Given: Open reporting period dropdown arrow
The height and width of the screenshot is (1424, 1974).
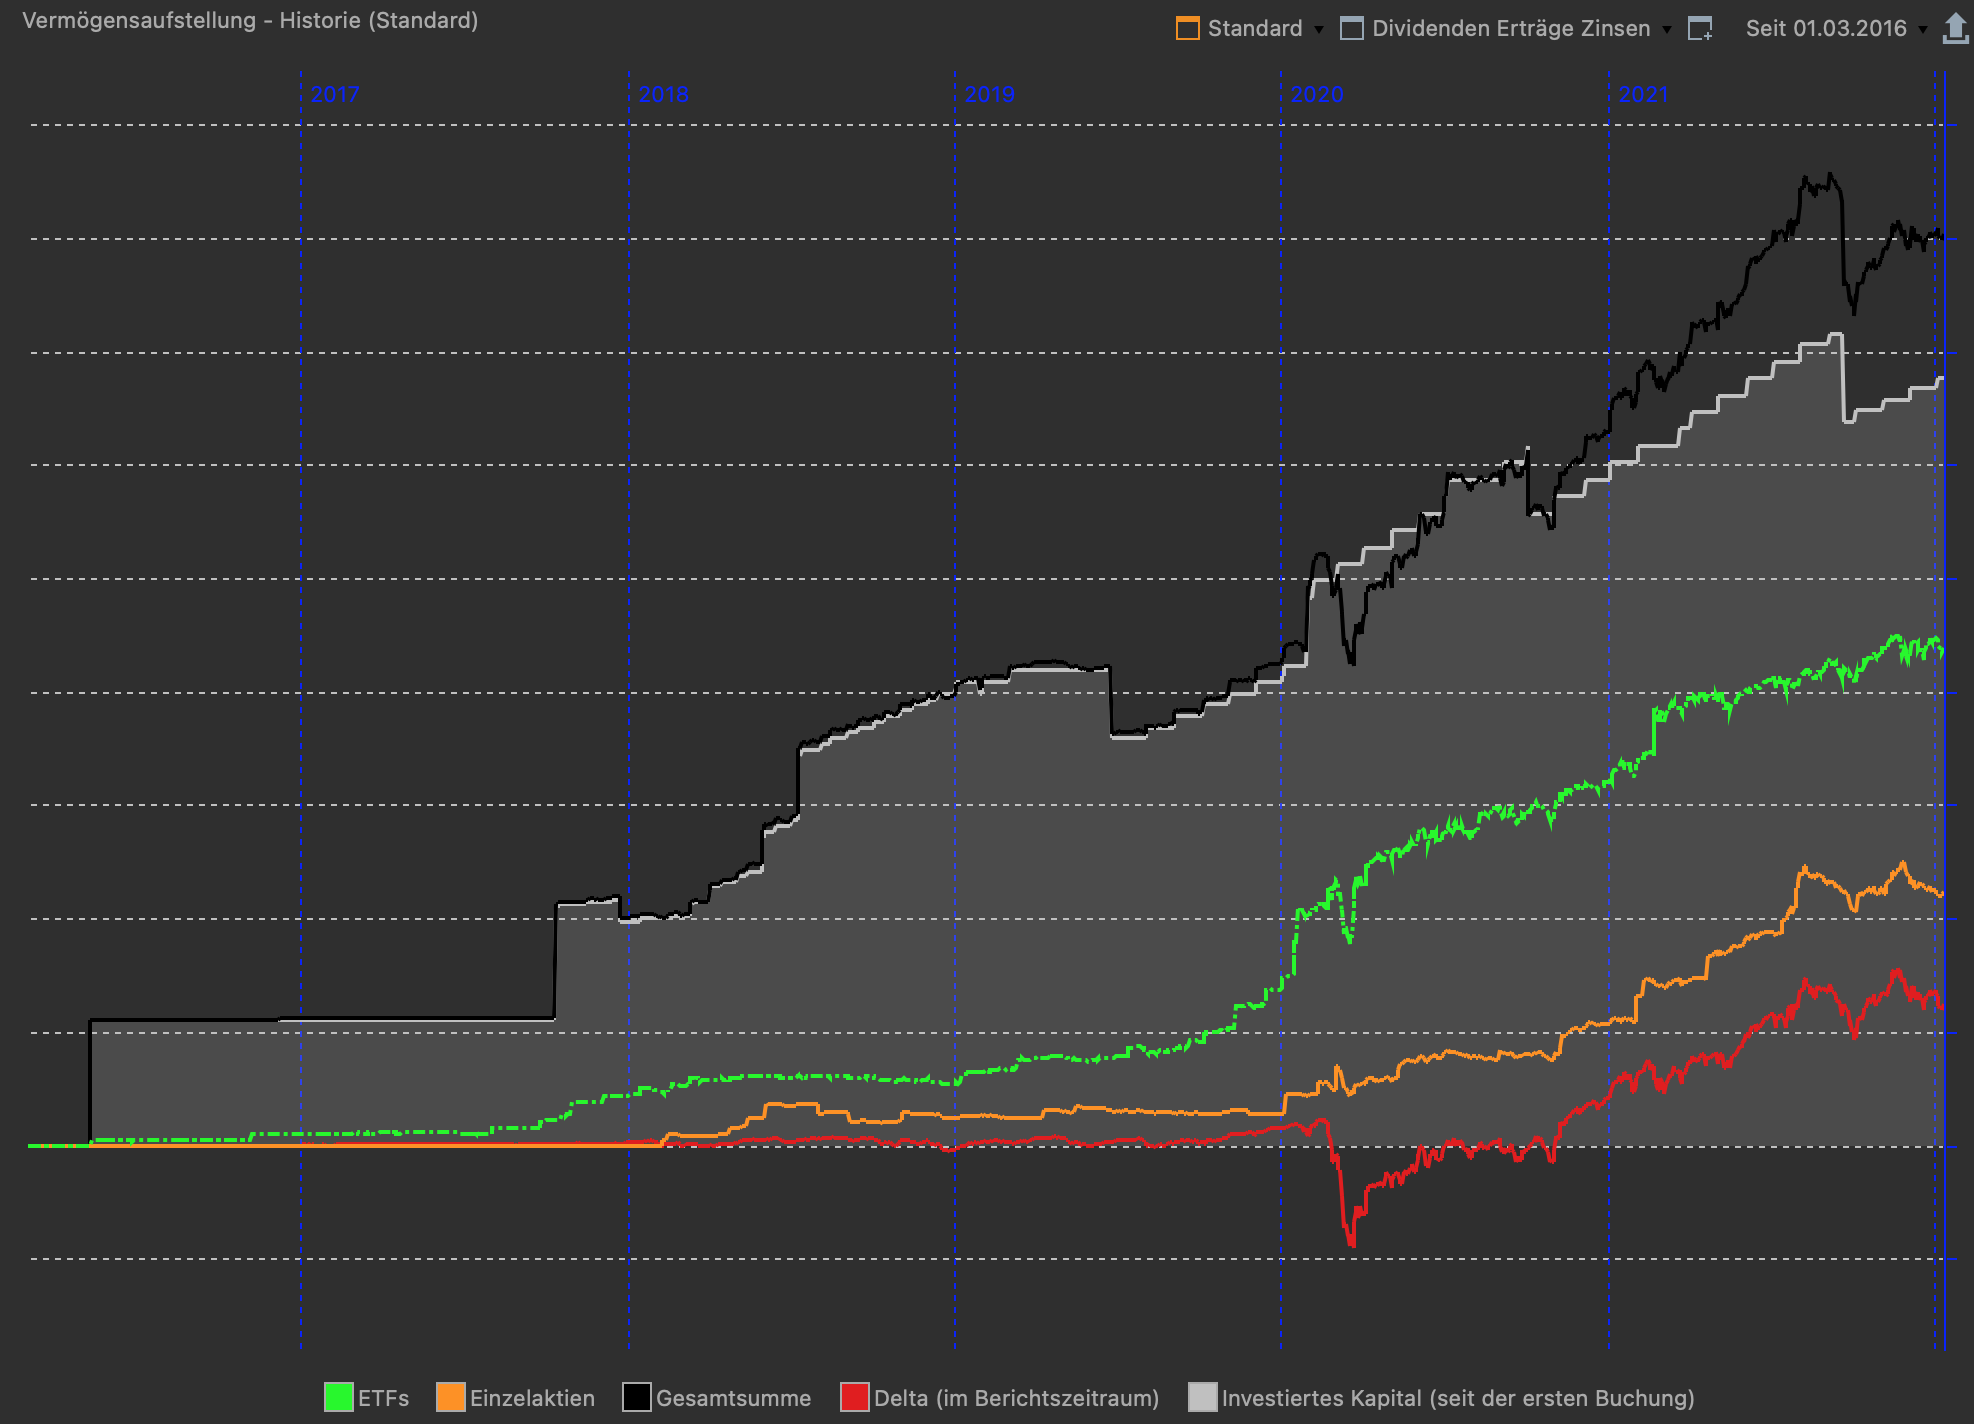Looking at the screenshot, I should tap(1922, 29).
